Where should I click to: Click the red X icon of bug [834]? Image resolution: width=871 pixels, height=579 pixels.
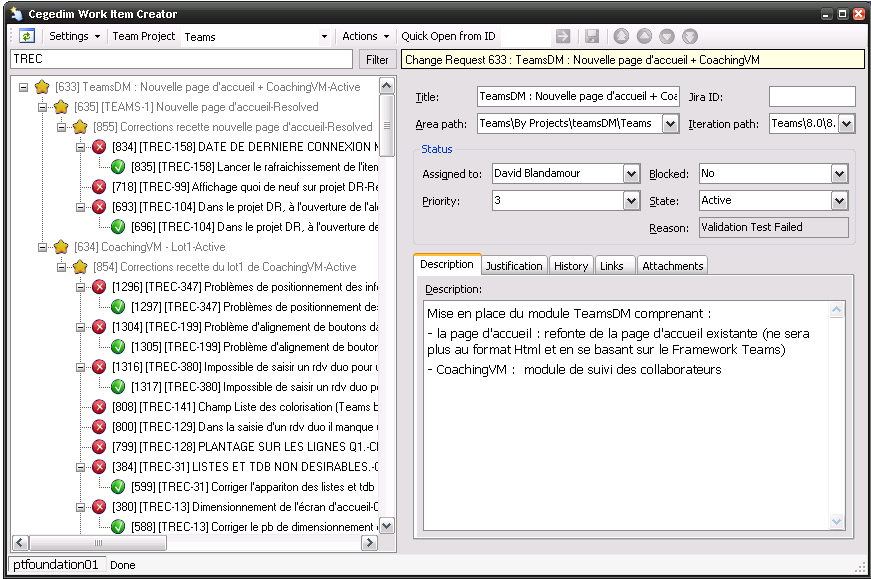(x=99, y=147)
